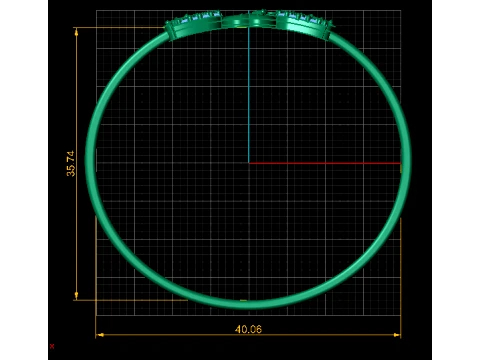Click the top arrowhead of the 35.74 dimension

click(76, 32)
